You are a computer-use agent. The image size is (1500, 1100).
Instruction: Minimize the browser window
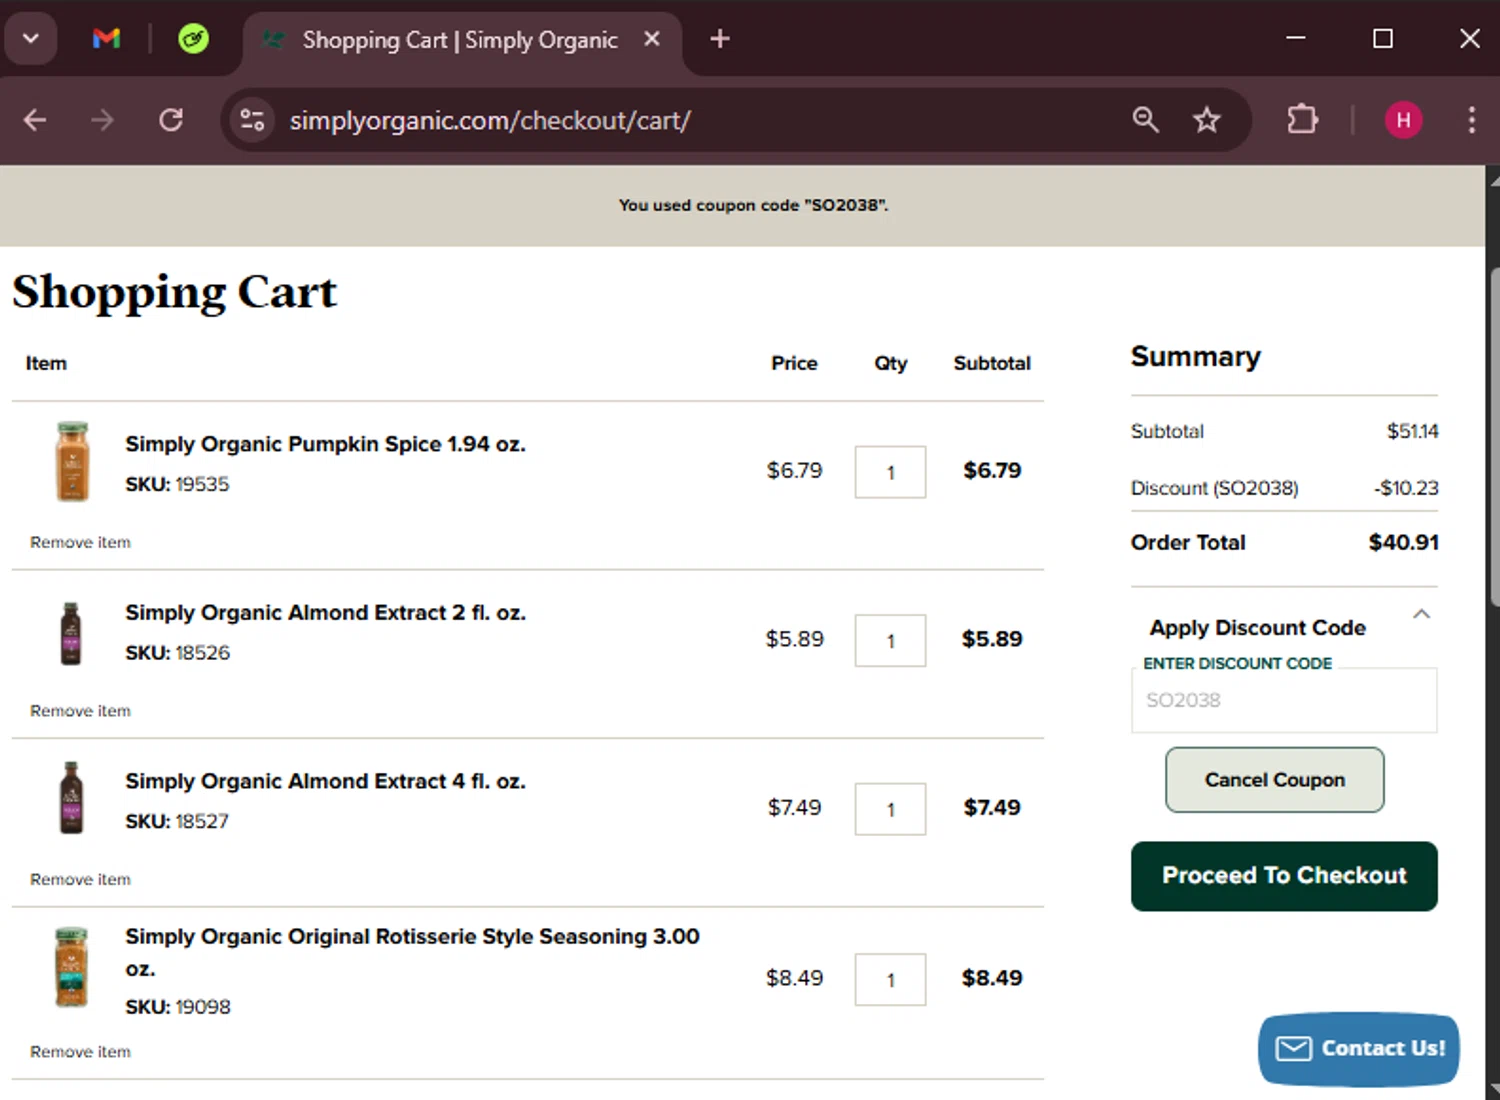[x=1296, y=39]
